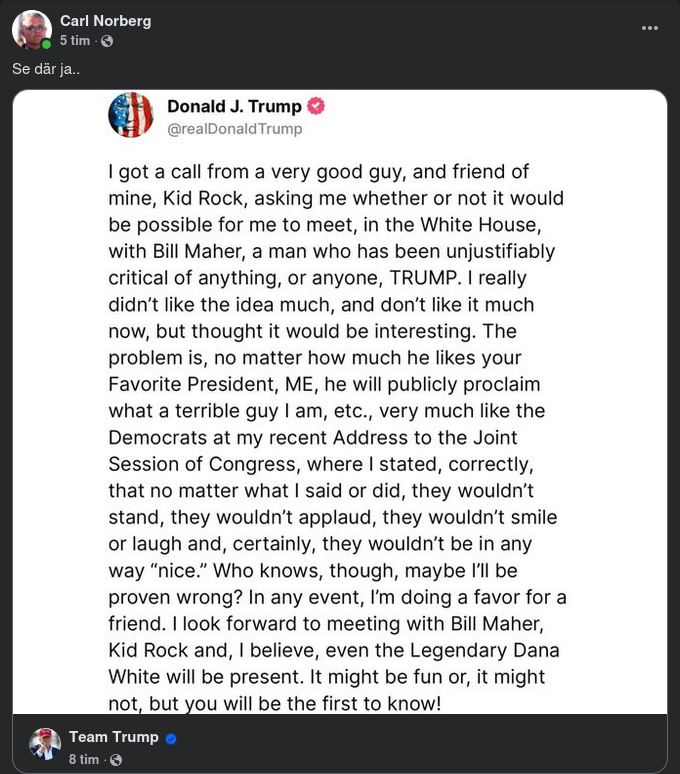
Task: Click the Carl Norberg name link
Action: [x=105, y=21]
